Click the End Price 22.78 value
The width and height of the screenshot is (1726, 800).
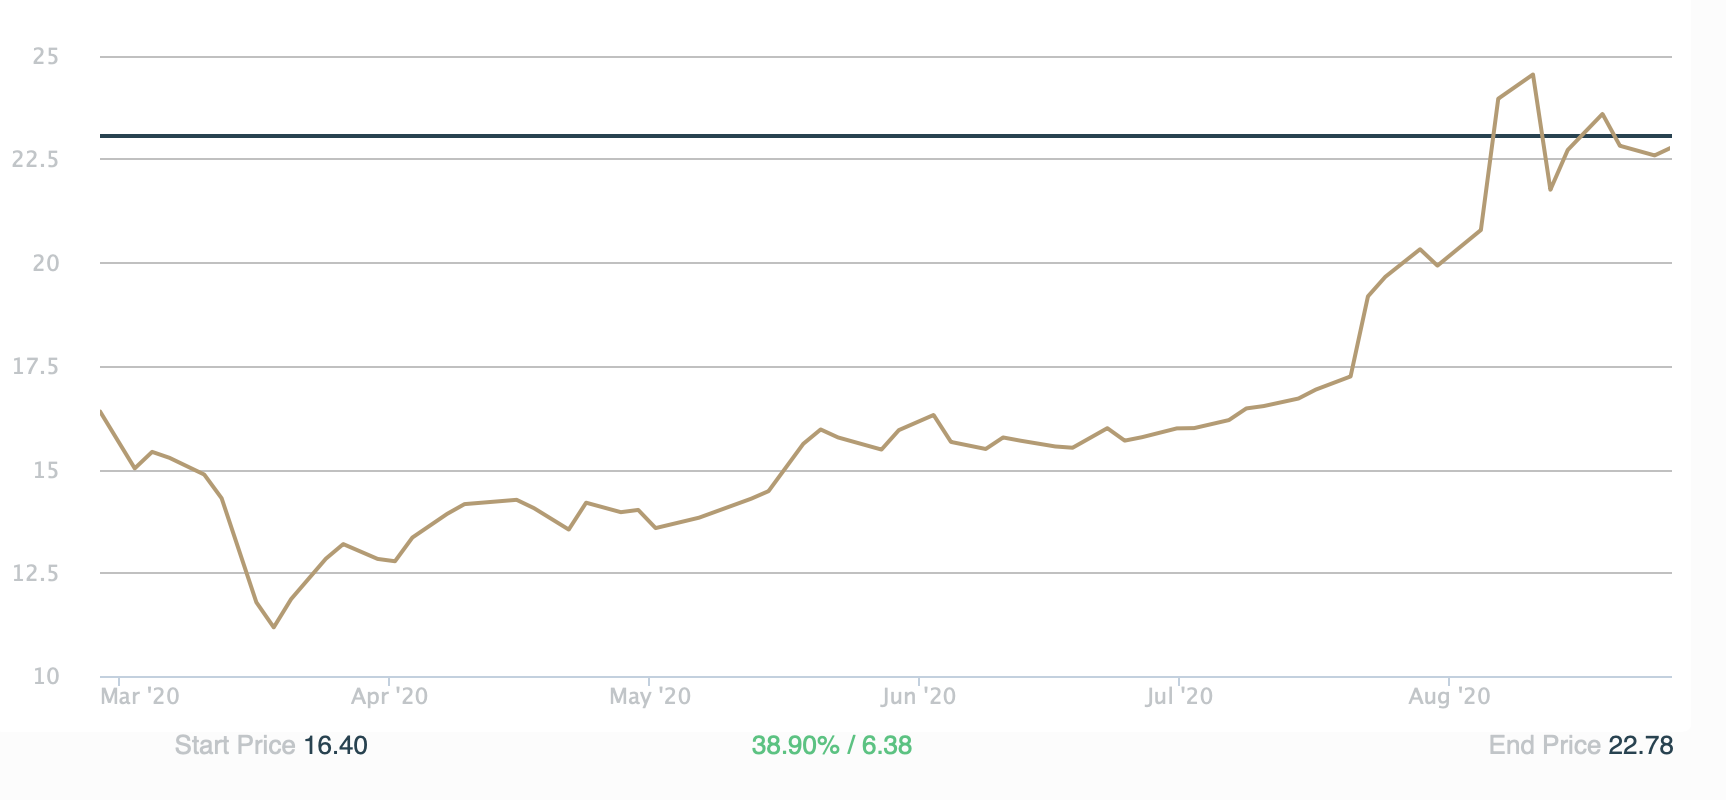pyautogui.click(x=1640, y=746)
